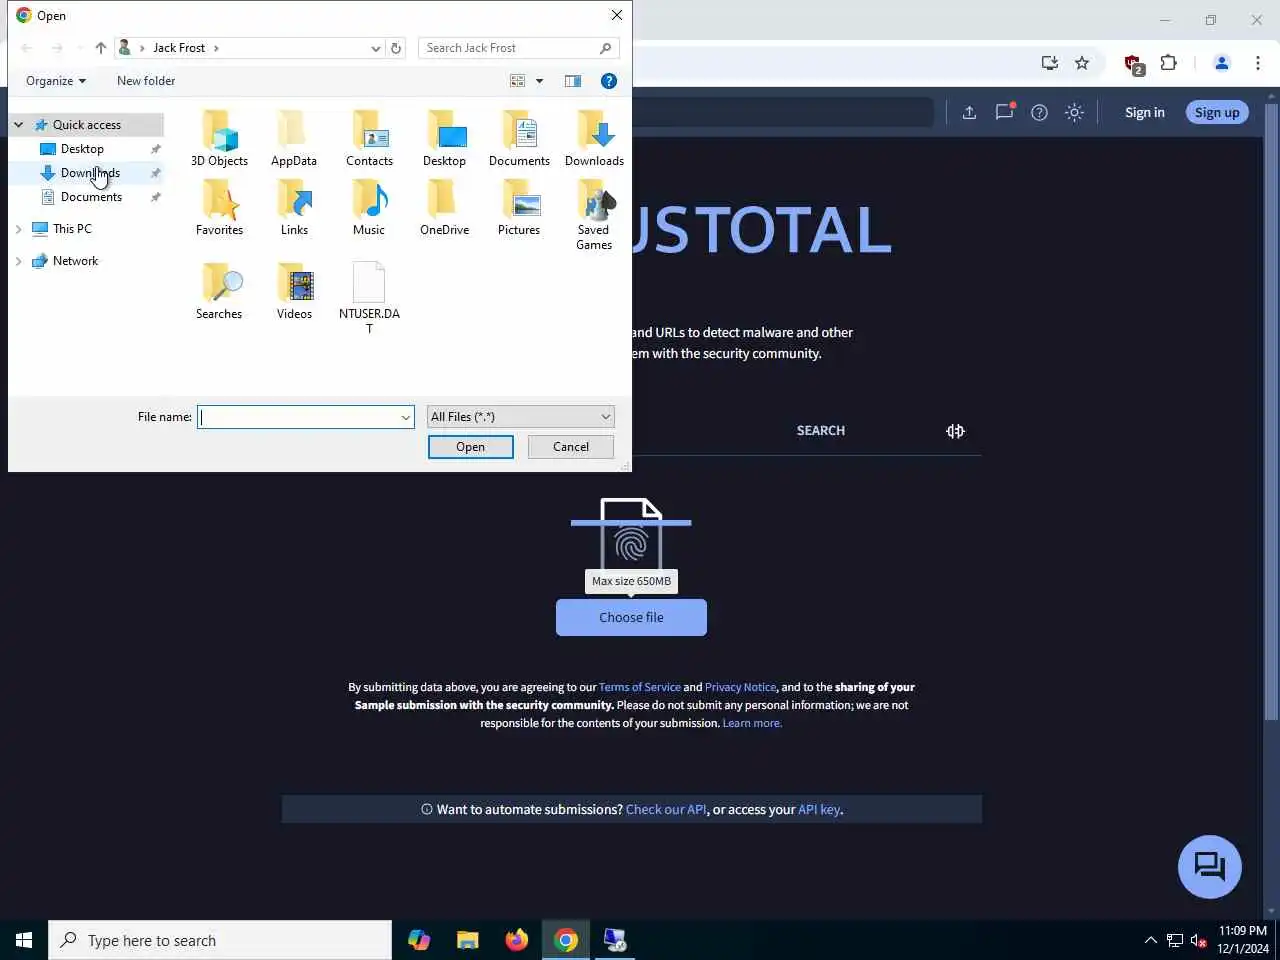Click Chrome icon in taskbar
The height and width of the screenshot is (960, 1280).
pos(566,940)
